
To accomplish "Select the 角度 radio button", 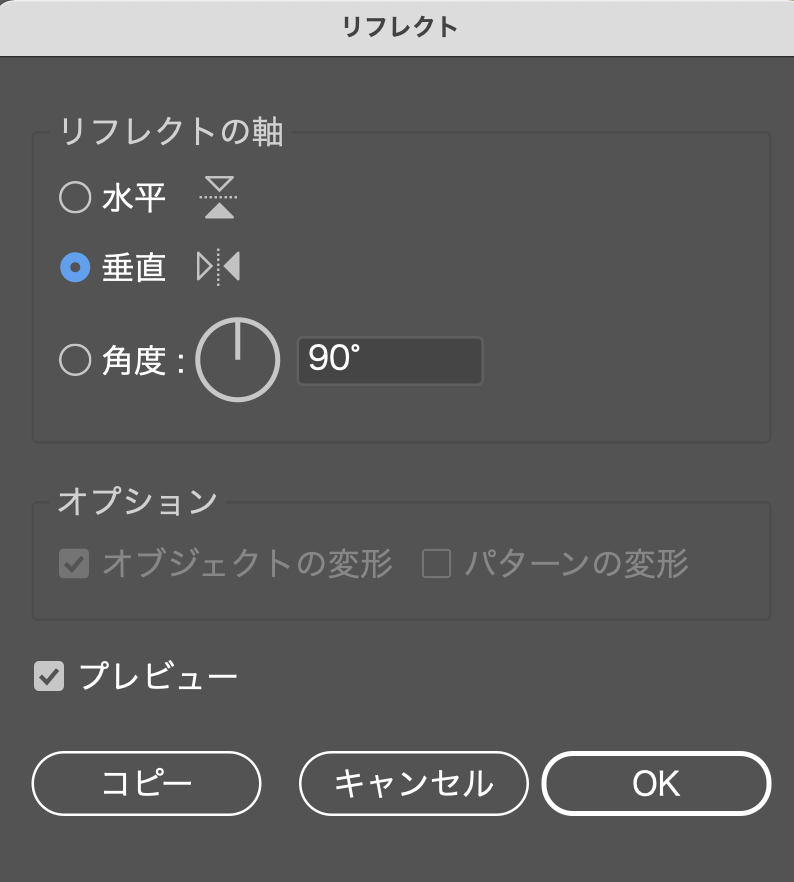I will click(75, 360).
